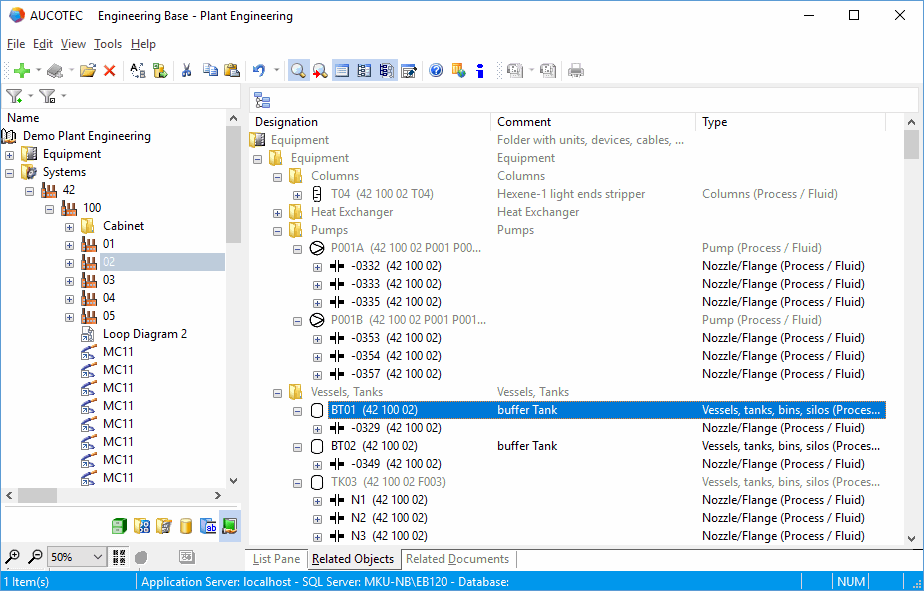Select Loop Diagram 2 in left tree
The image size is (924, 591).
coord(144,334)
